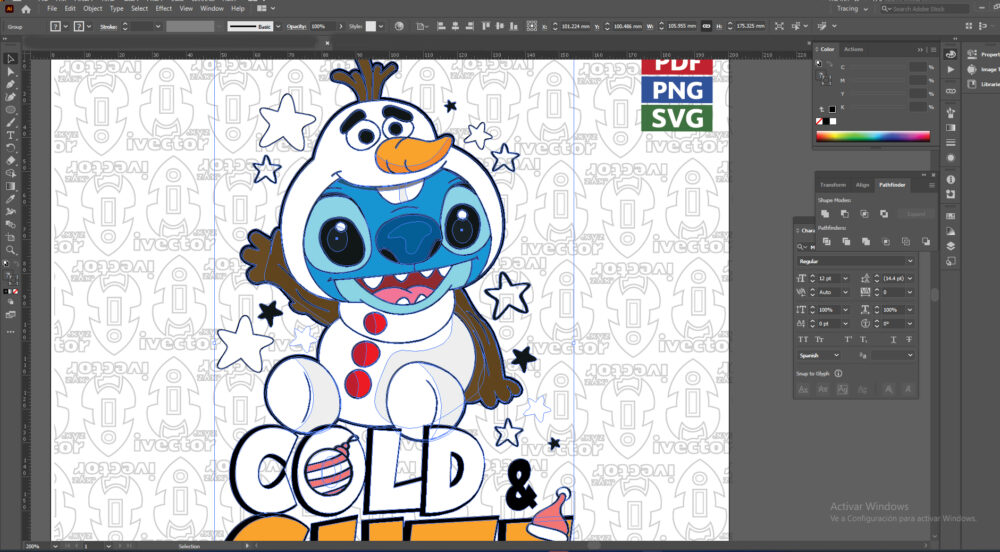Click the black swatch in Color panel
Image resolution: width=1000 pixels, height=552 pixels.
[x=826, y=121]
